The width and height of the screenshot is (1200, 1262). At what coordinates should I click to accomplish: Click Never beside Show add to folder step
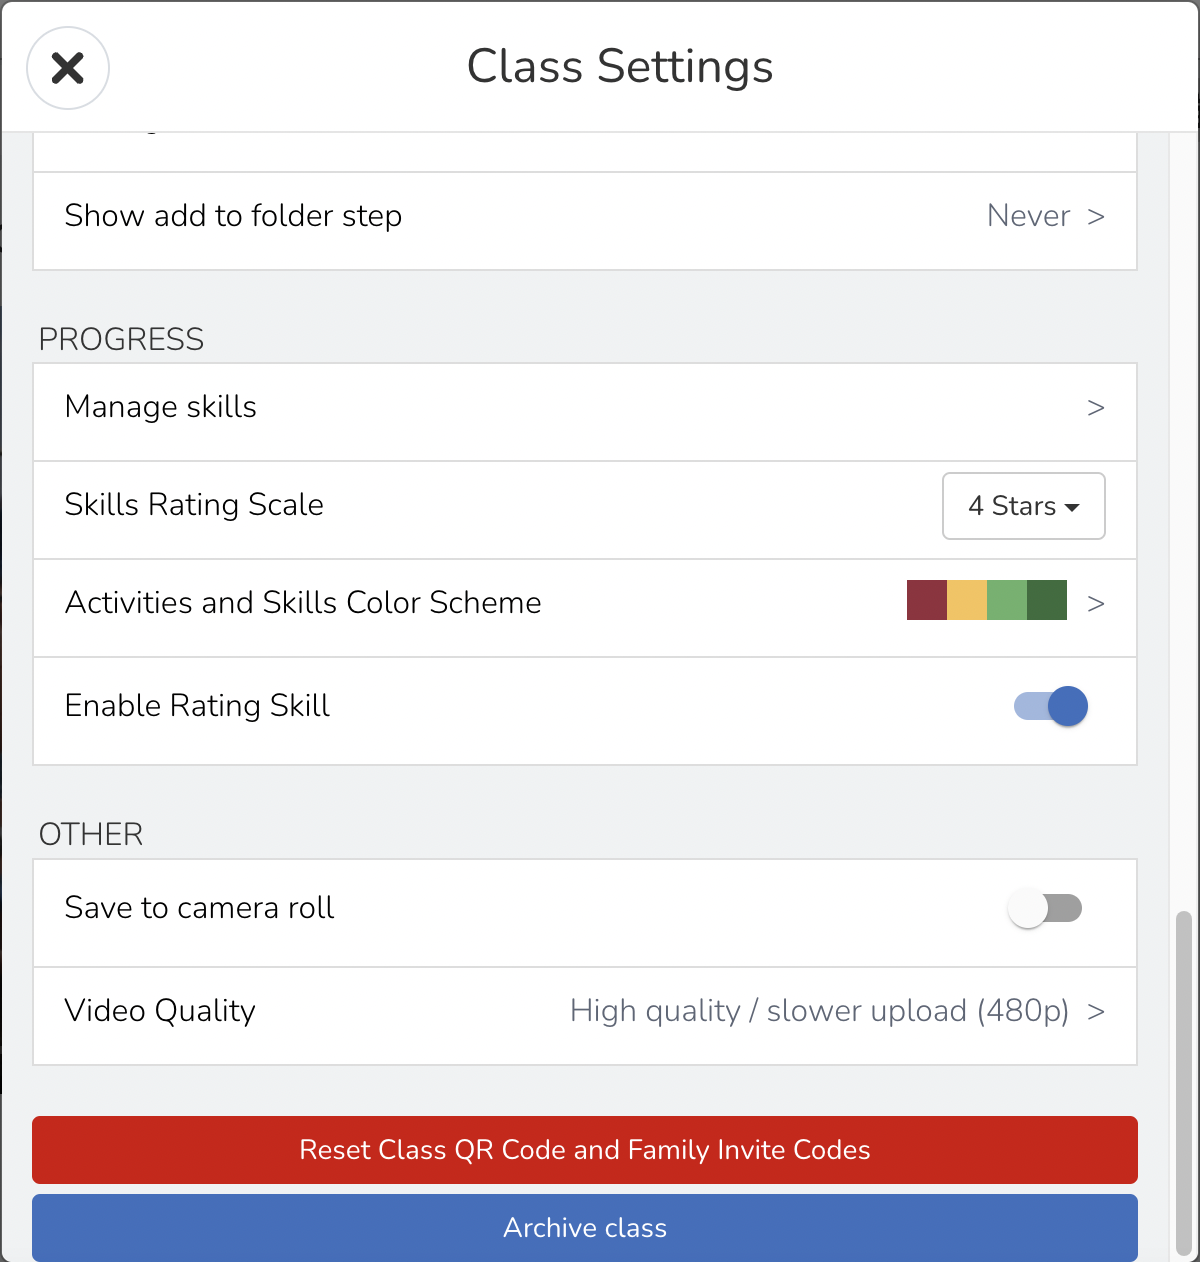(x=1029, y=216)
